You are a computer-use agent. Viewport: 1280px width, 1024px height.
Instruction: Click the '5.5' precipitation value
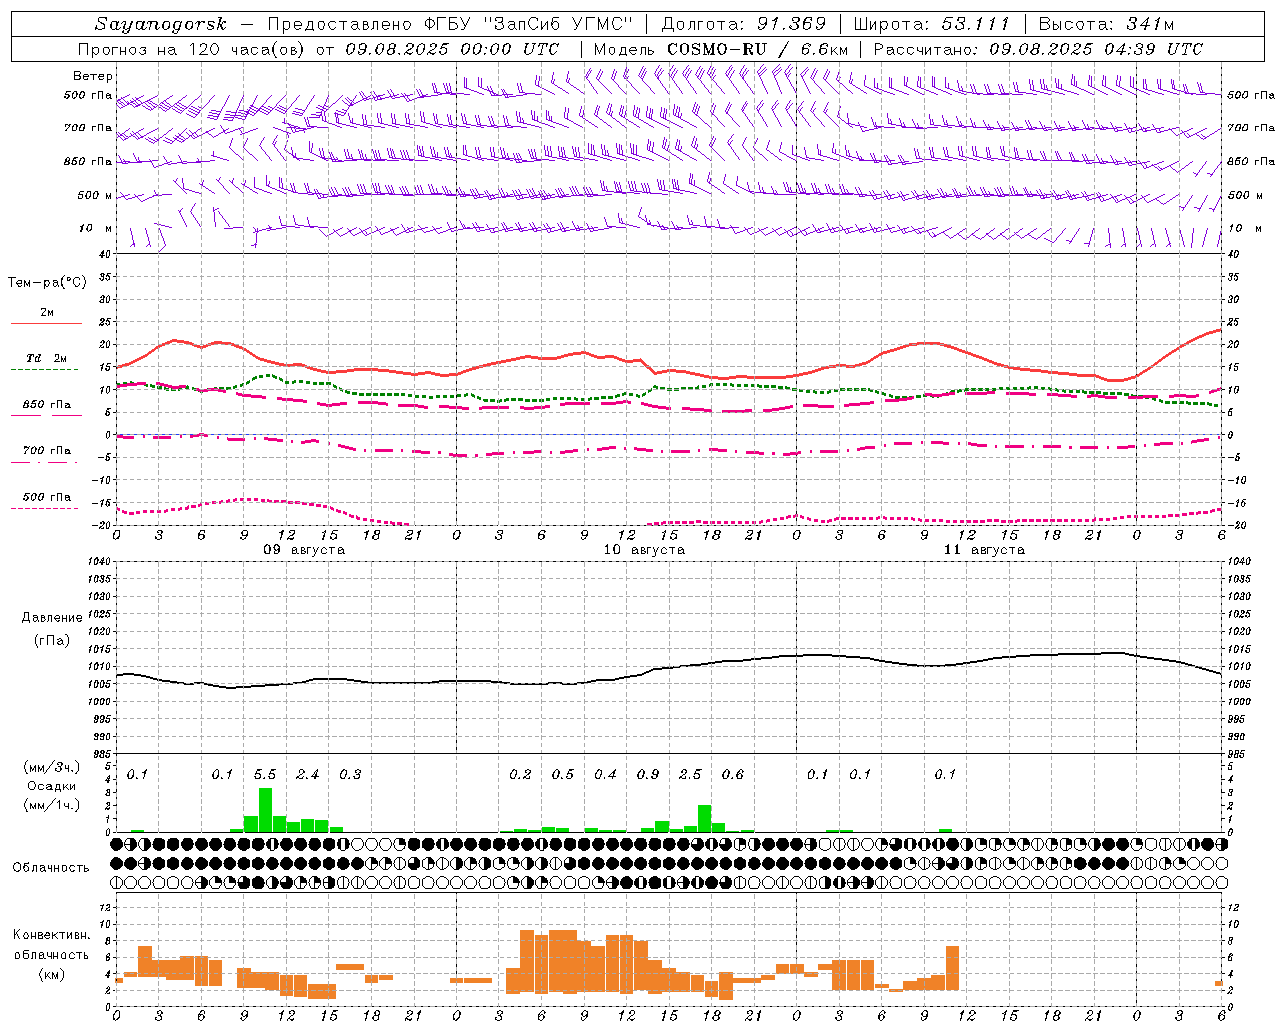(265, 774)
